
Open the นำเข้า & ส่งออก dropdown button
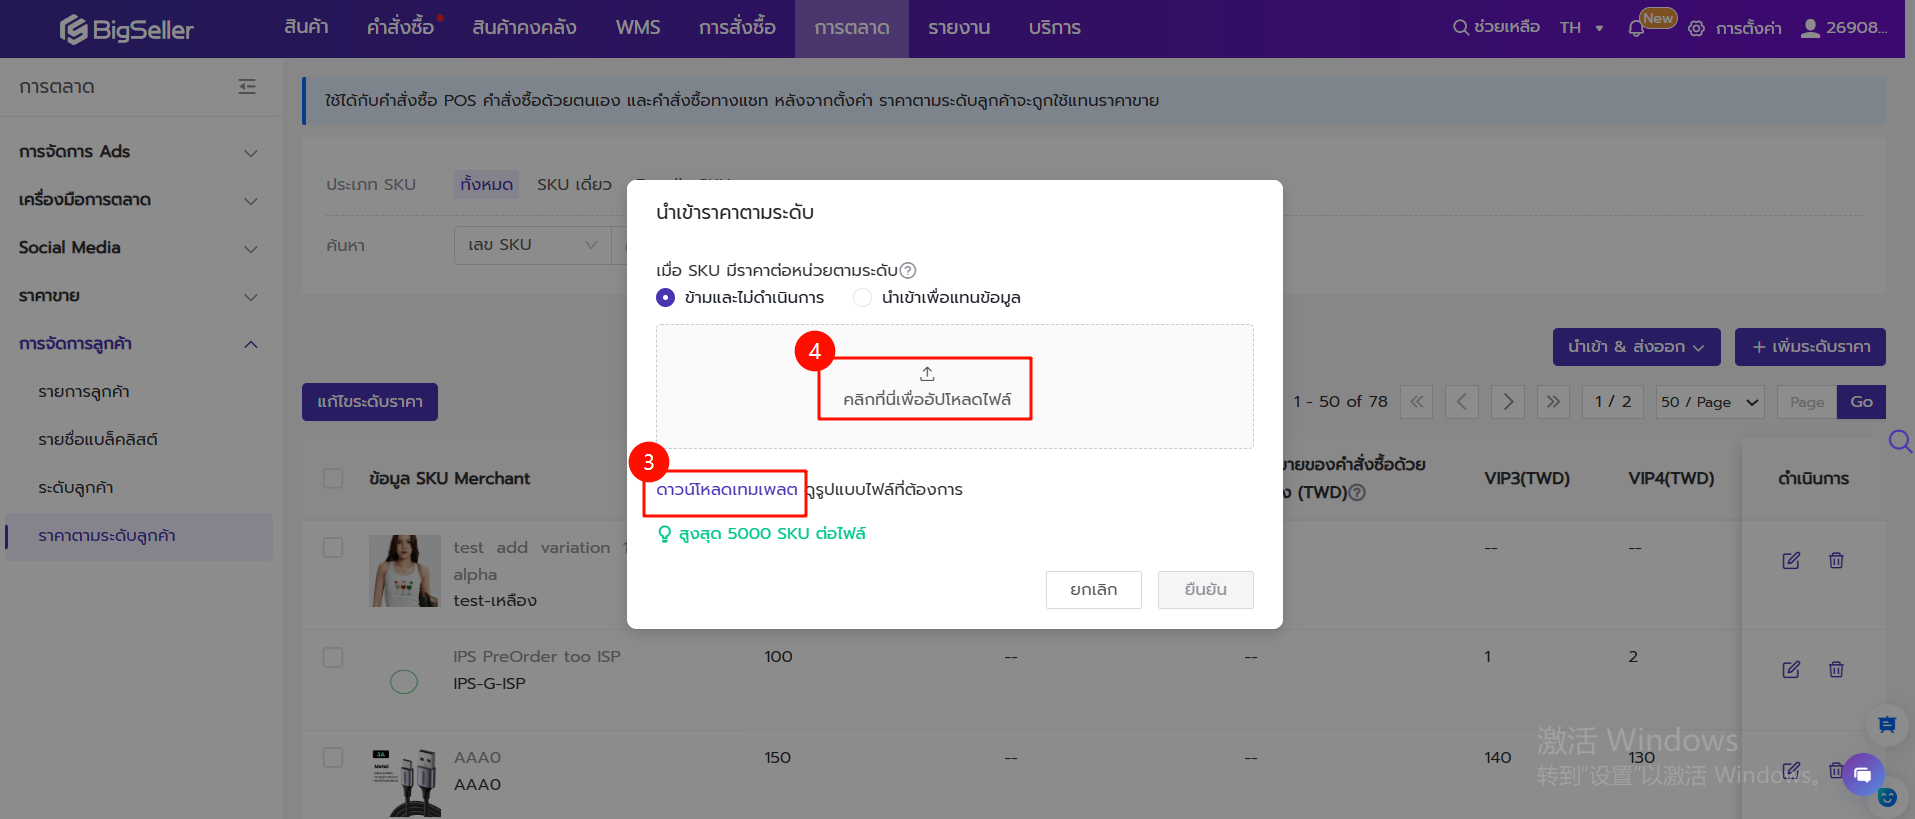click(x=1636, y=347)
